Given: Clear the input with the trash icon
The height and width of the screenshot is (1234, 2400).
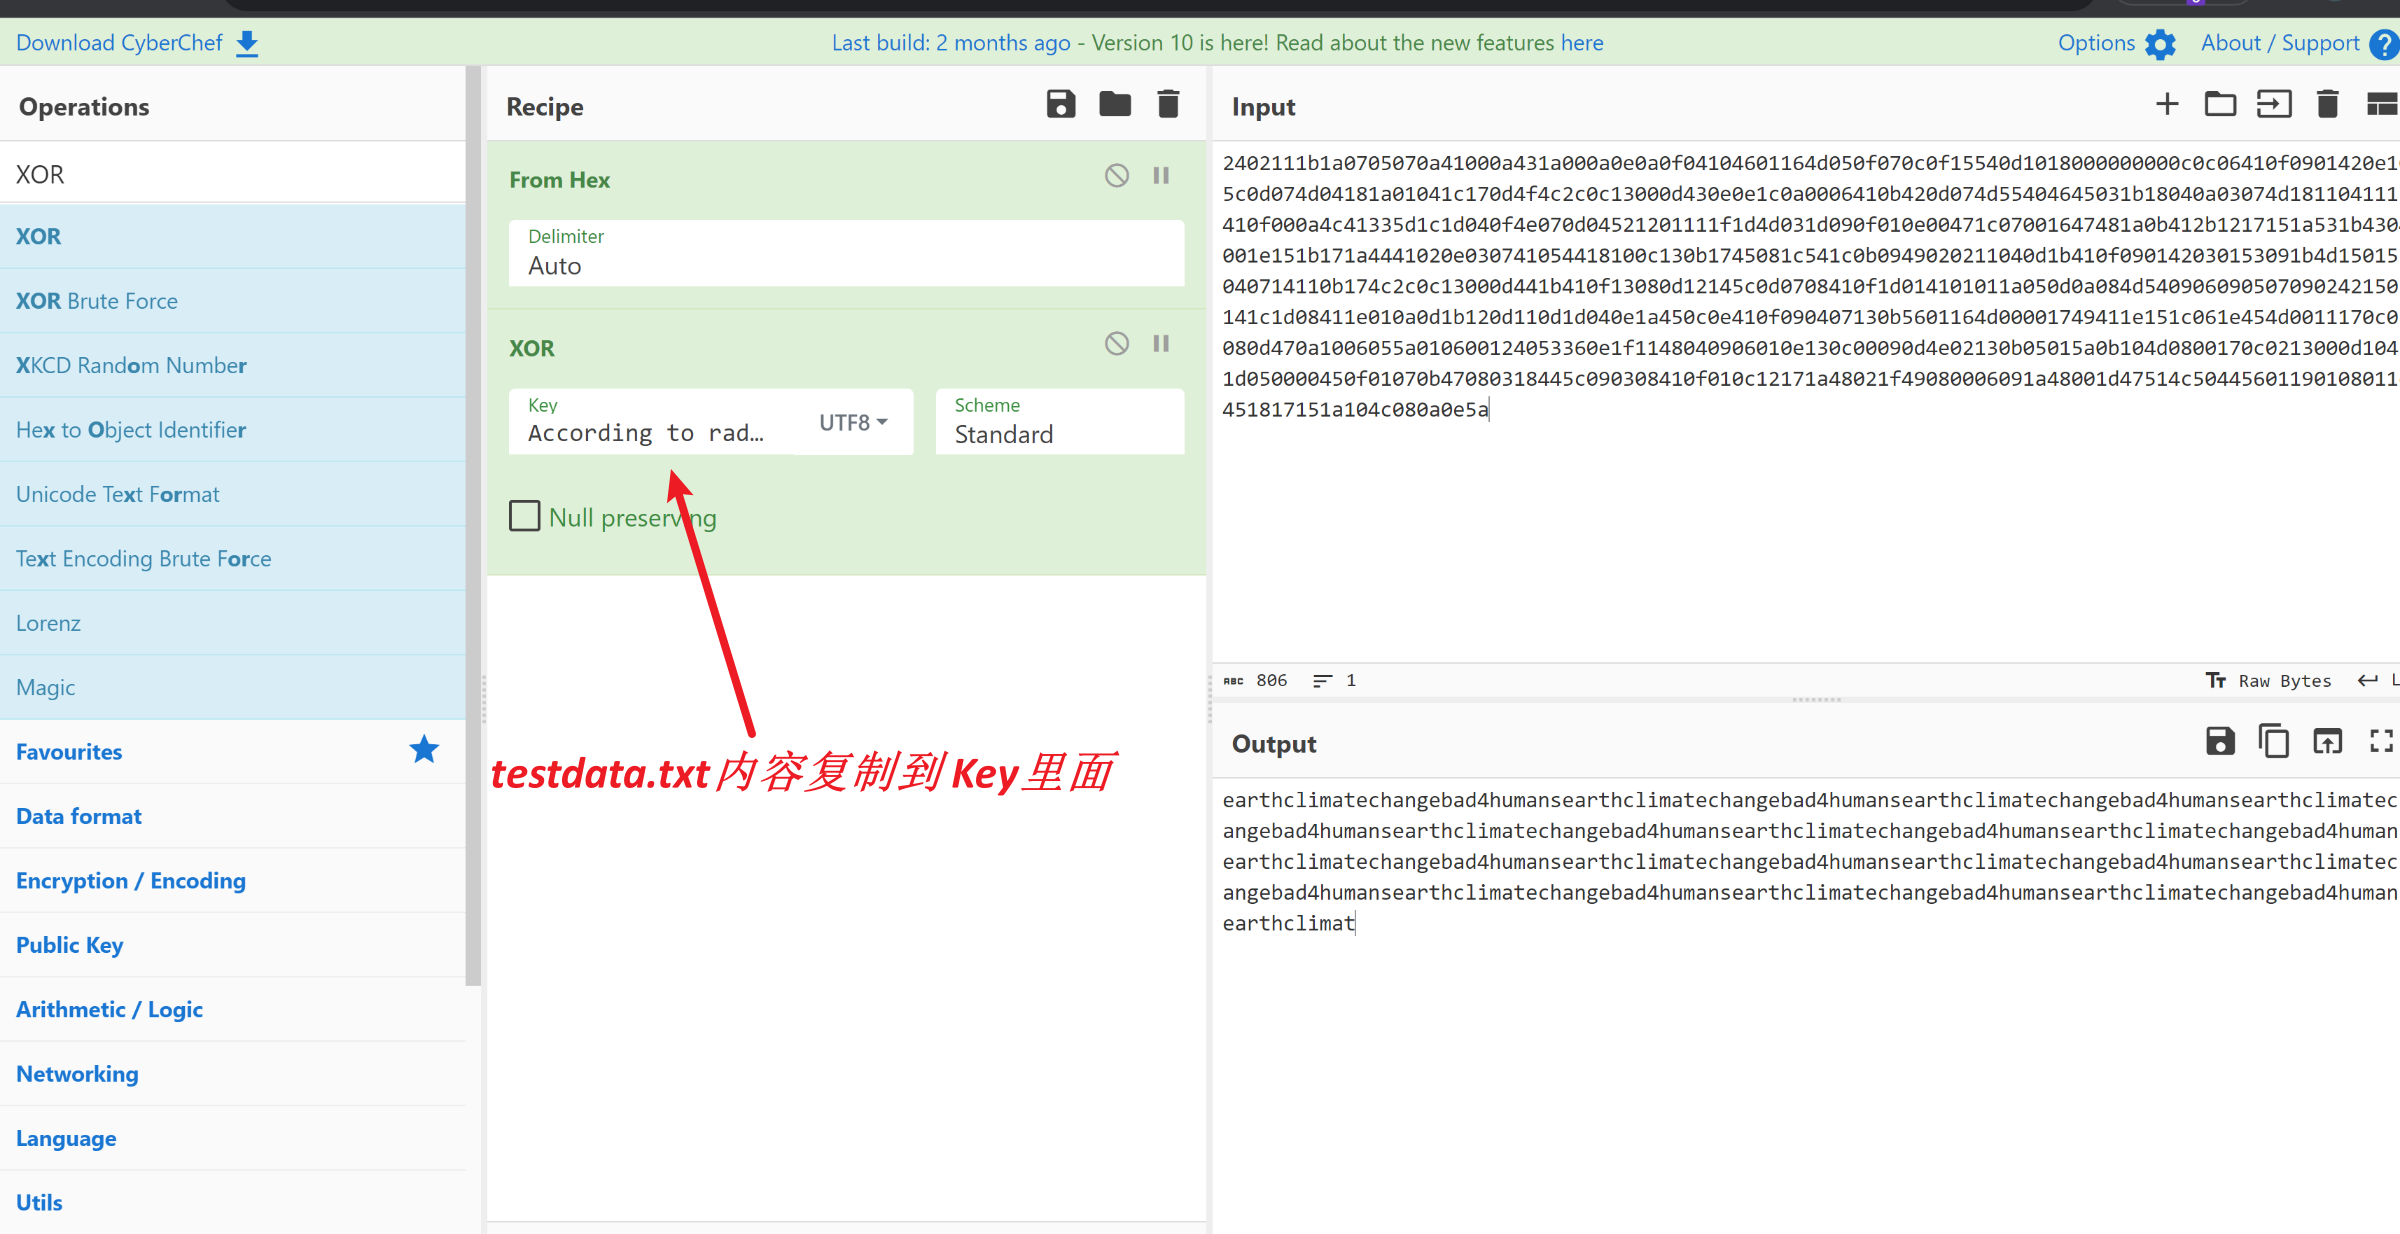Looking at the screenshot, I should pos(2328,104).
